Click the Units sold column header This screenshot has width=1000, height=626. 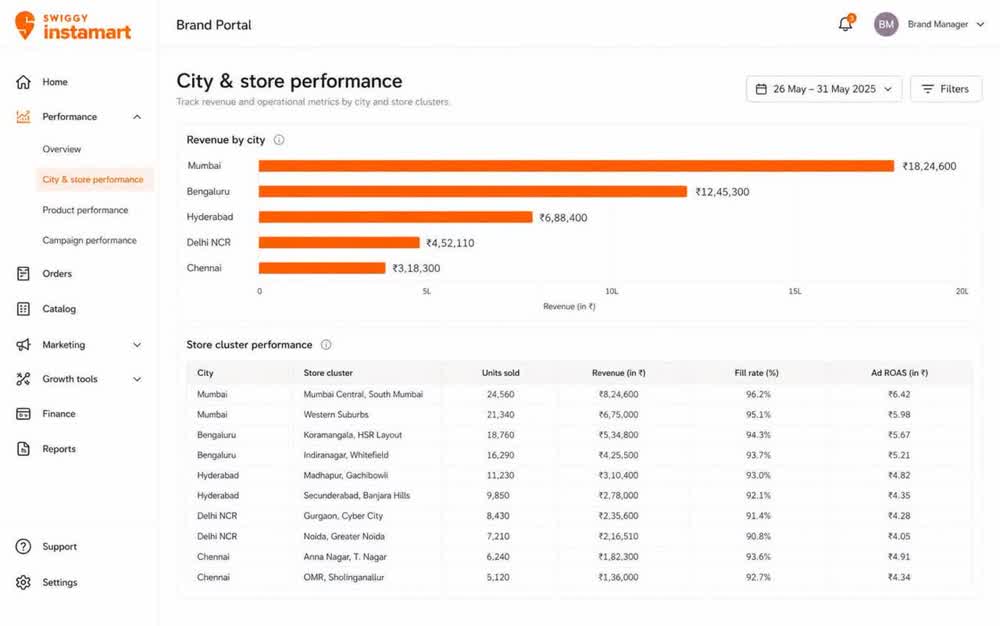coord(501,373)
